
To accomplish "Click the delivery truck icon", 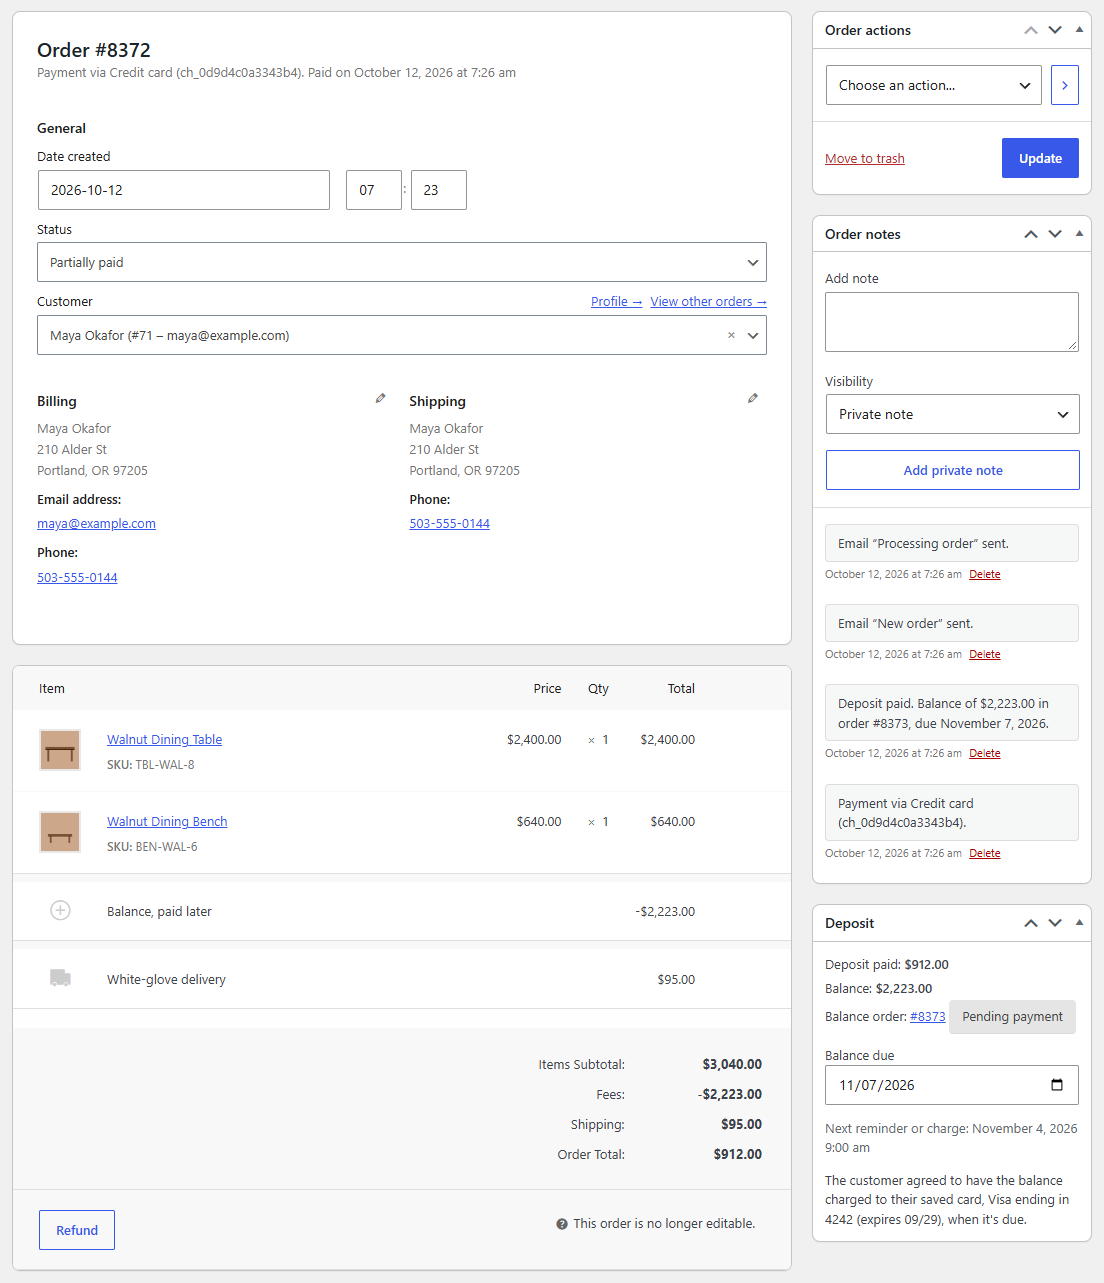I will 60,978.
